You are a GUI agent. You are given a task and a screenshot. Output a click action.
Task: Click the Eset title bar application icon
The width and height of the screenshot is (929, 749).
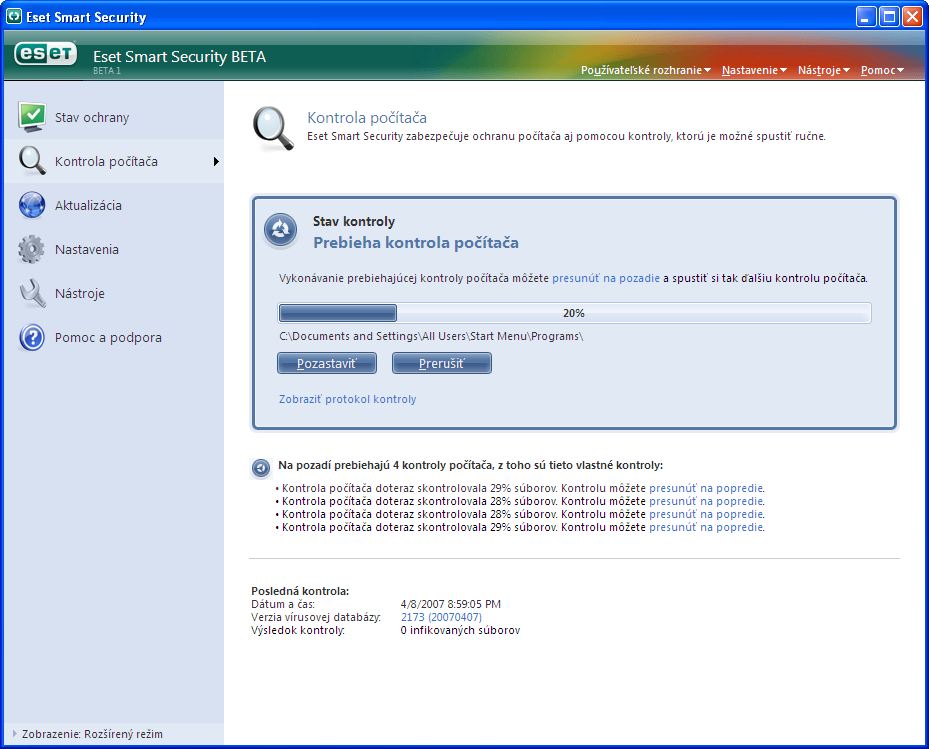click(x=14, y=17)
